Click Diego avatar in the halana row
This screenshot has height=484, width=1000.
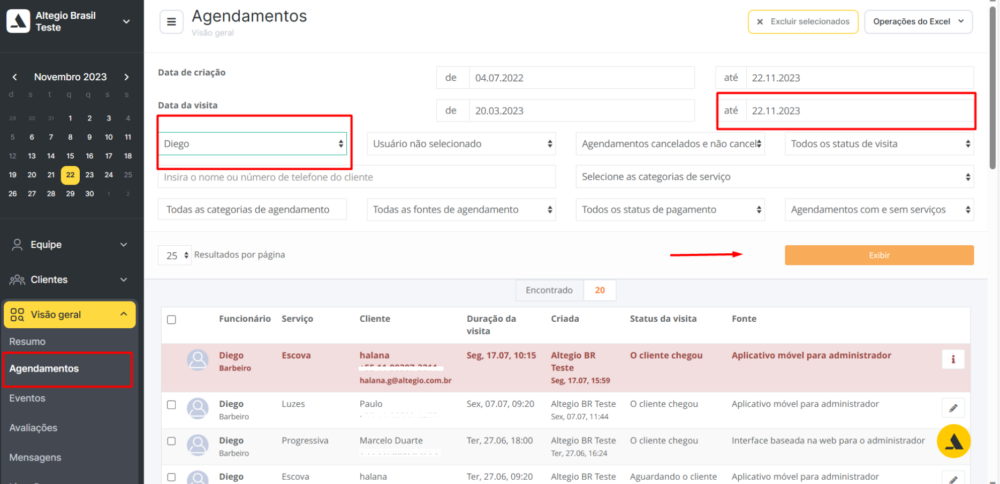coord(198,360)
